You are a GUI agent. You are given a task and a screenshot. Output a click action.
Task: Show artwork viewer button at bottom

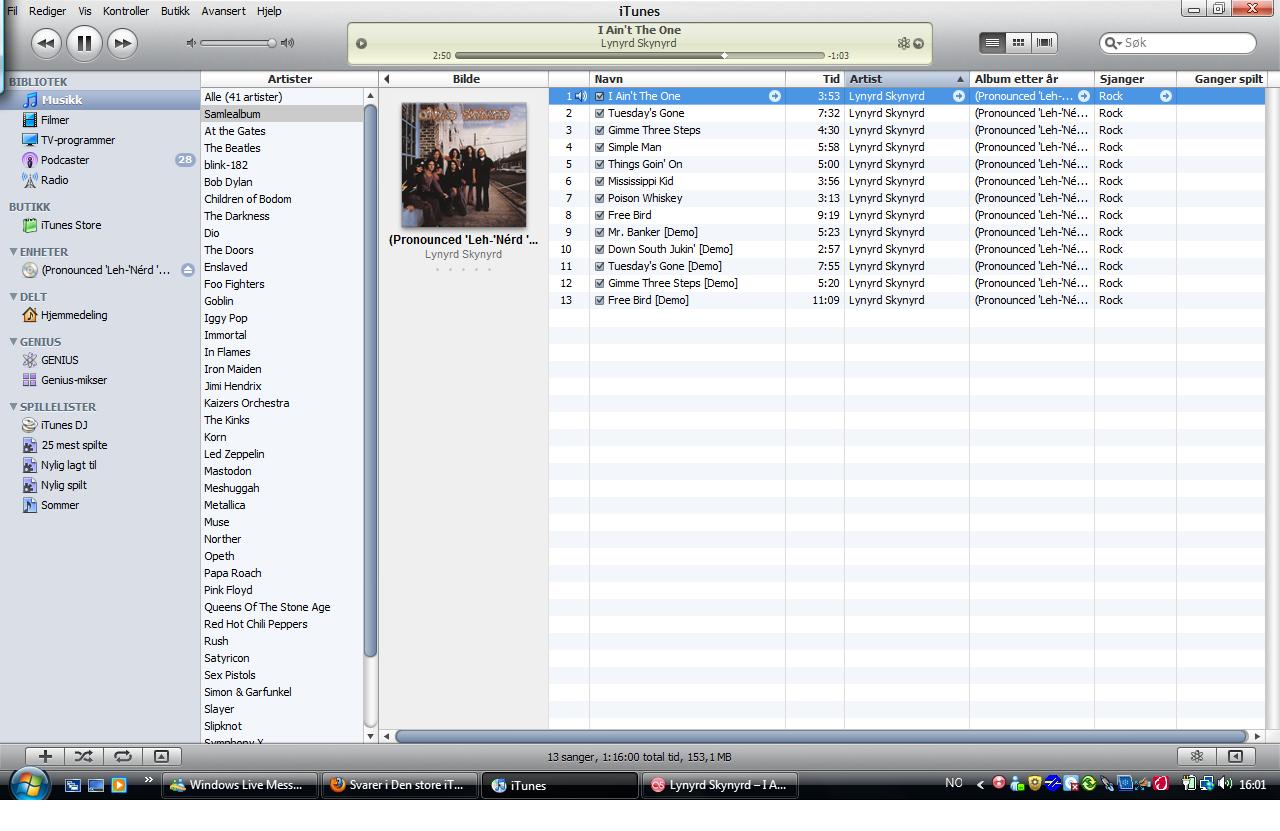tap(161, 757)
